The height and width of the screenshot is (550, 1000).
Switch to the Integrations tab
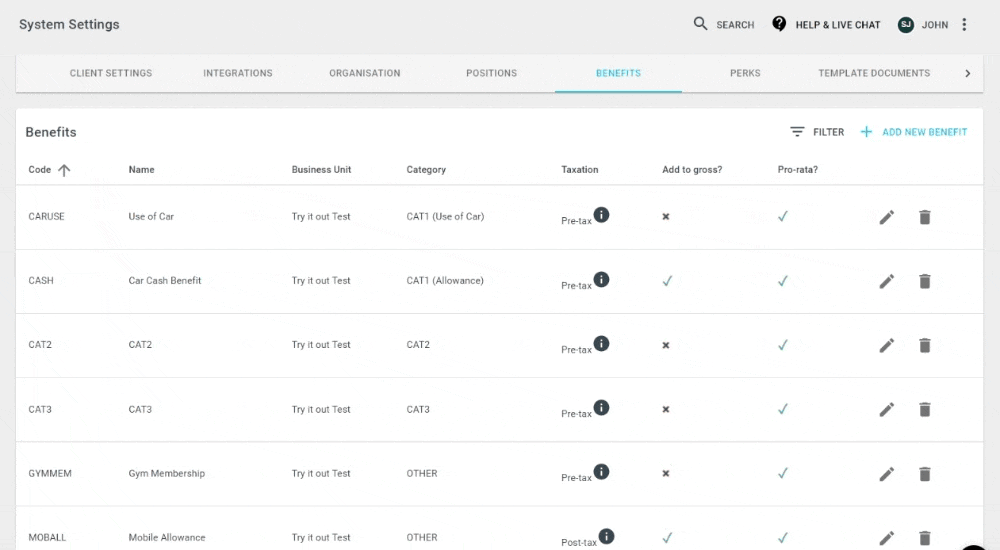click(x=238, y=73)
